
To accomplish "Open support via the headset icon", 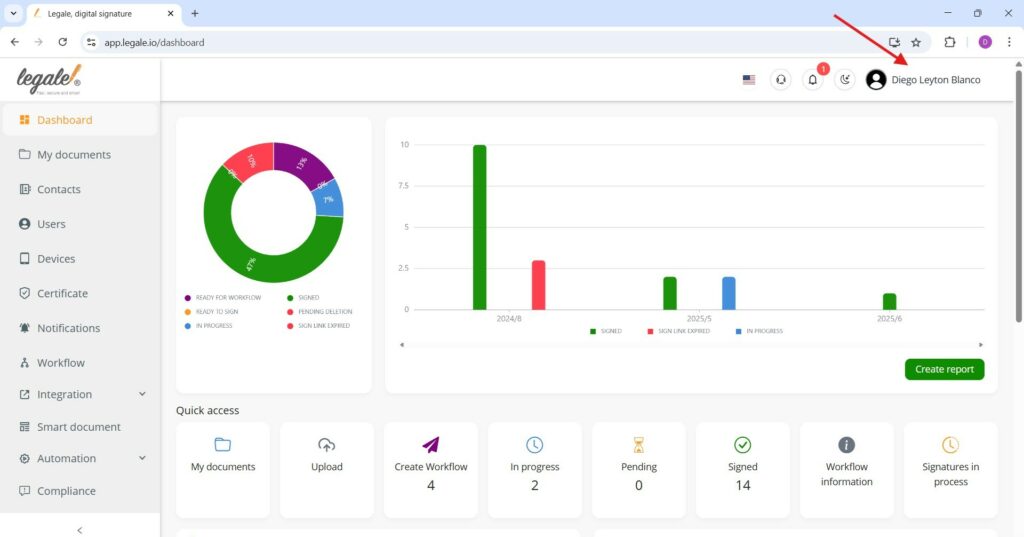I will click(780, 80).
